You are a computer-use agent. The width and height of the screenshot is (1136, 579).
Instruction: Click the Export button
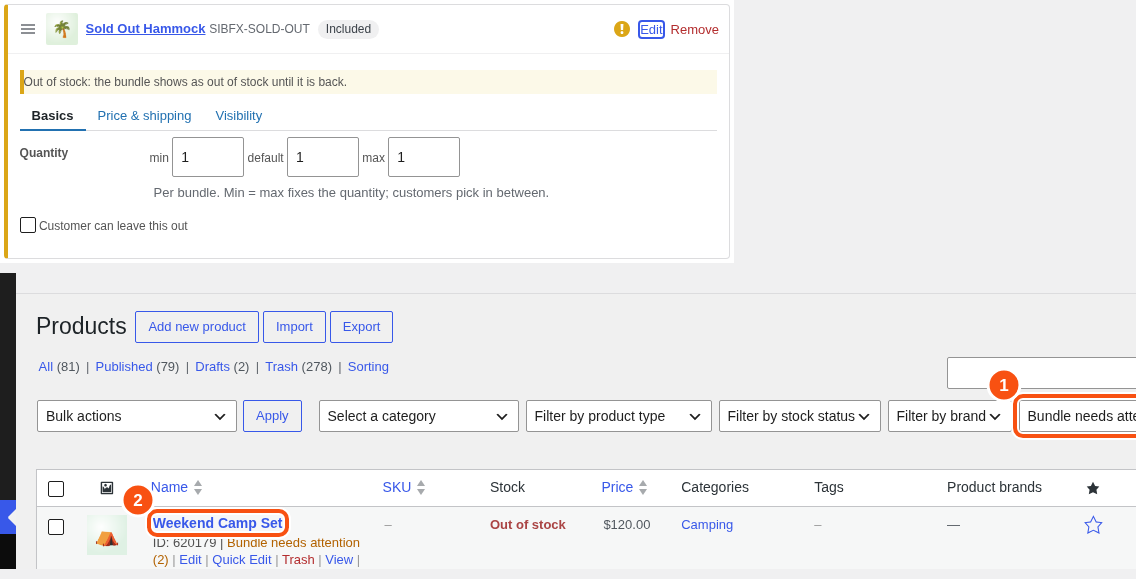click(x=362, y=327)
